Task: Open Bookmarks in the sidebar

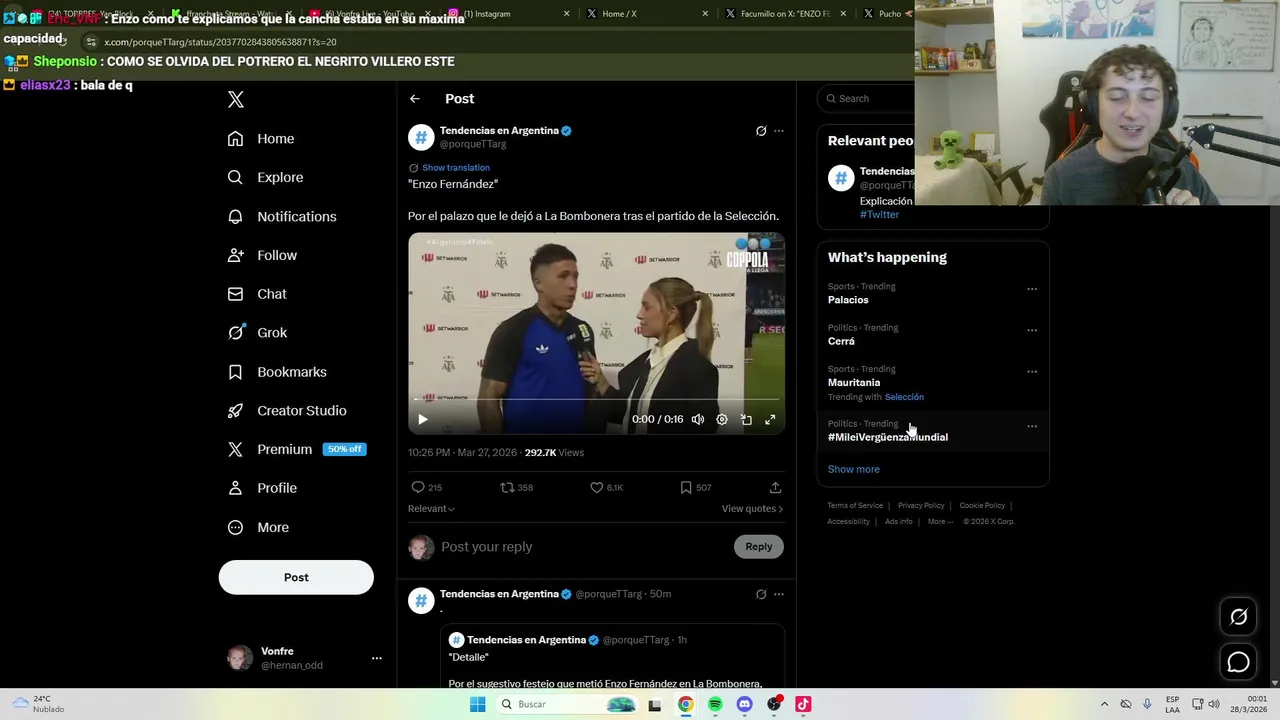Action: (277, 372)
